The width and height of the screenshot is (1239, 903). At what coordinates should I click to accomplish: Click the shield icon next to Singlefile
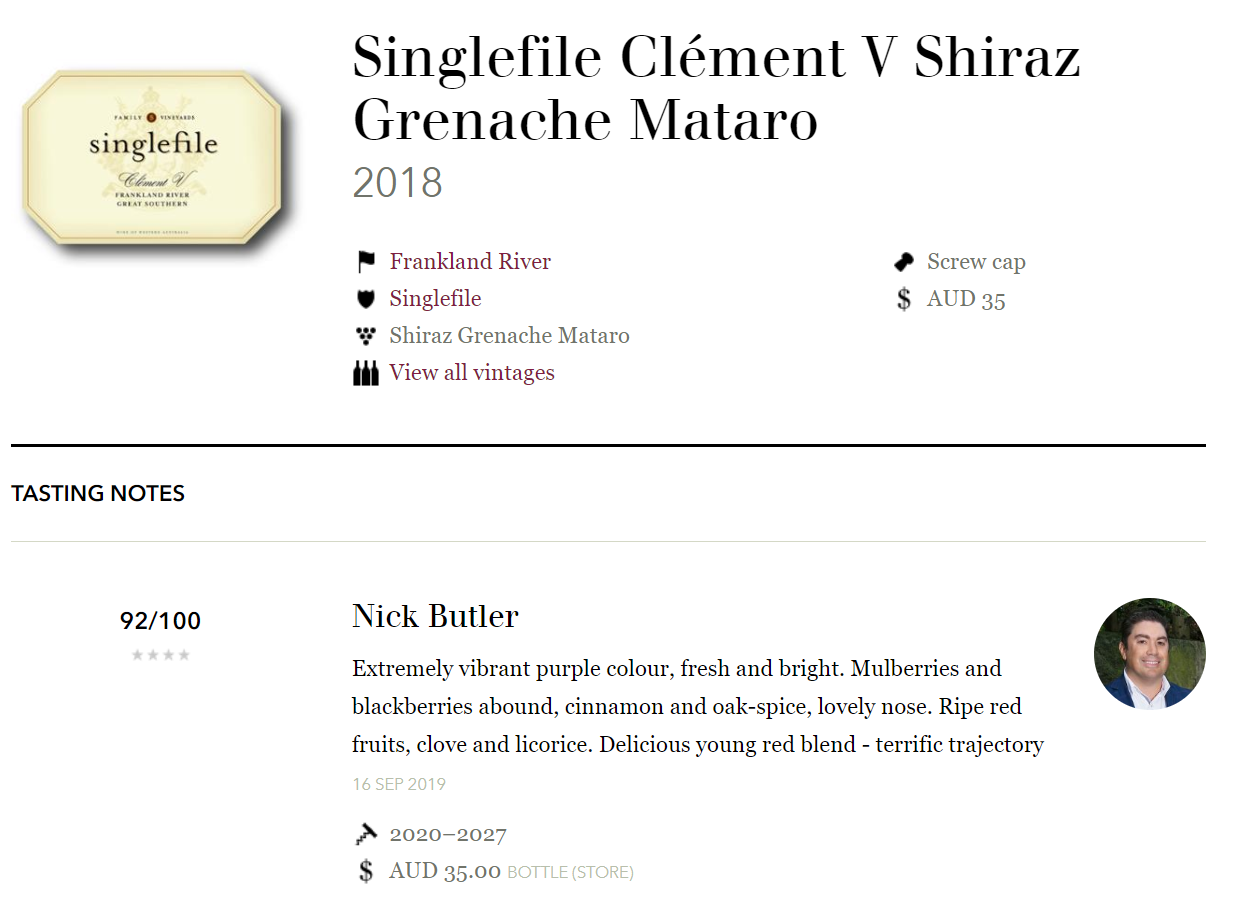coord(366,299)
